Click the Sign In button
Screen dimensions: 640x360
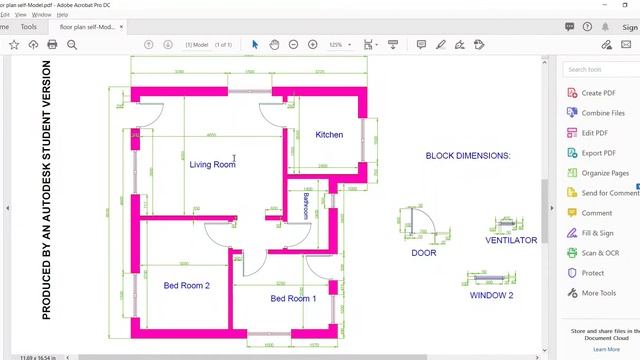point(631,27)
